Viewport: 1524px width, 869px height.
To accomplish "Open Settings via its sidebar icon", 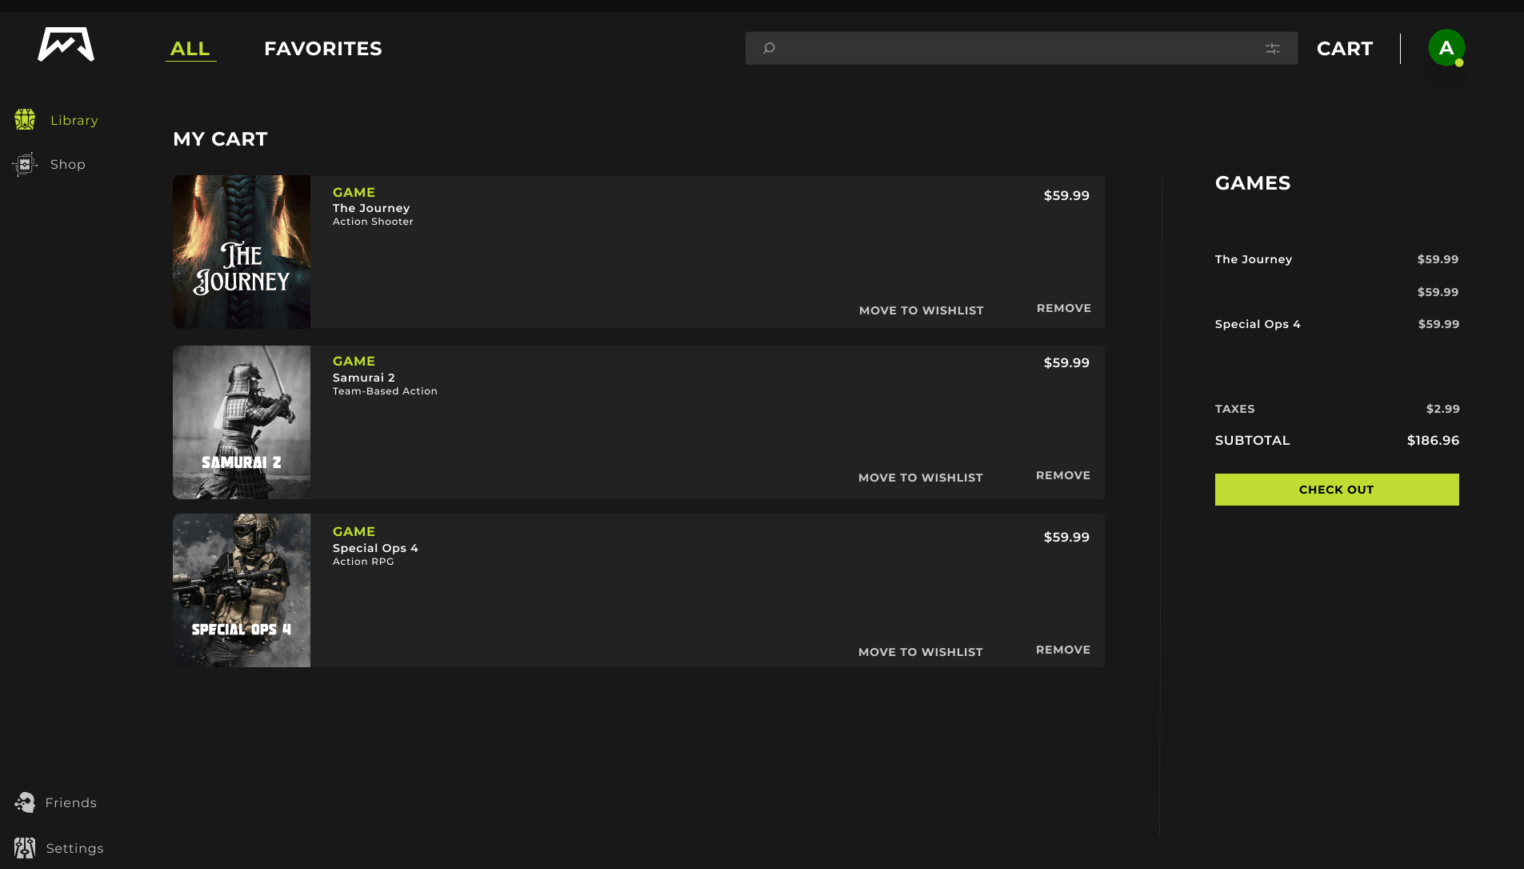I will [x=25, y=848].
